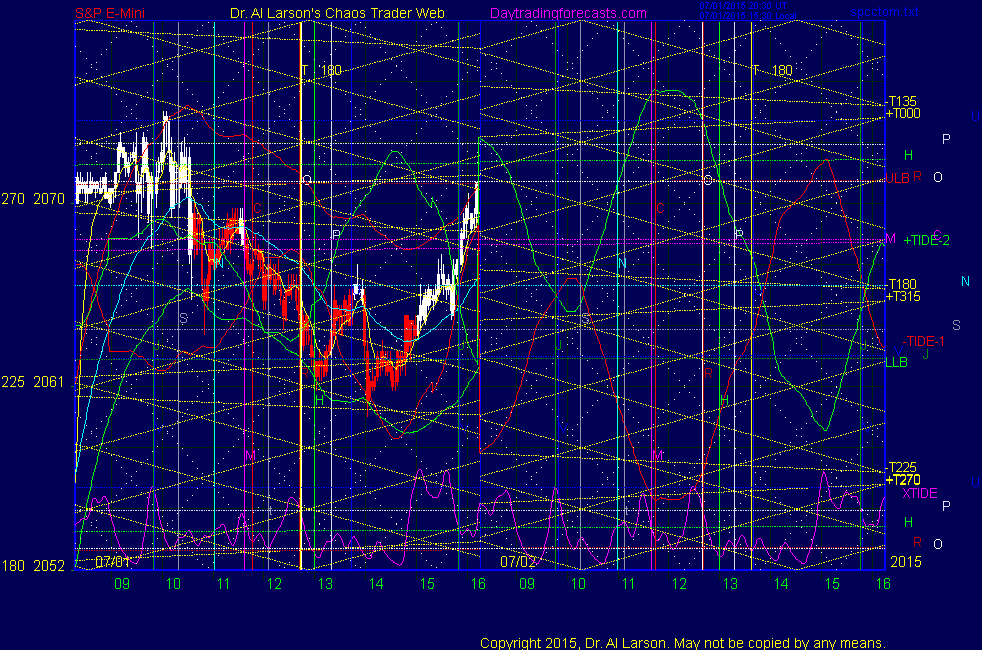Click the -T180 line label
This screenshot has height=650, width=982.
pos(902,284)
